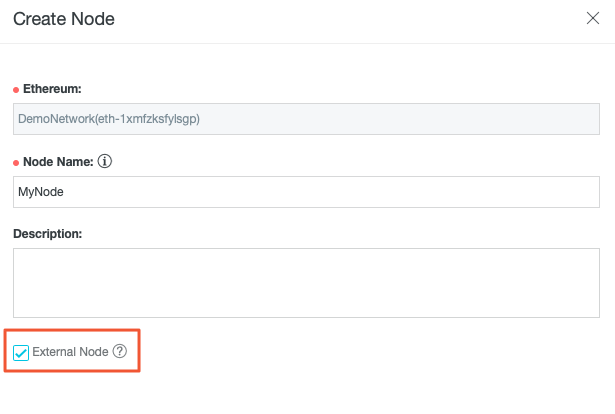Click the disabled Ethereum network field
This screenshot has width=615, height=414.
click(306, 118)
